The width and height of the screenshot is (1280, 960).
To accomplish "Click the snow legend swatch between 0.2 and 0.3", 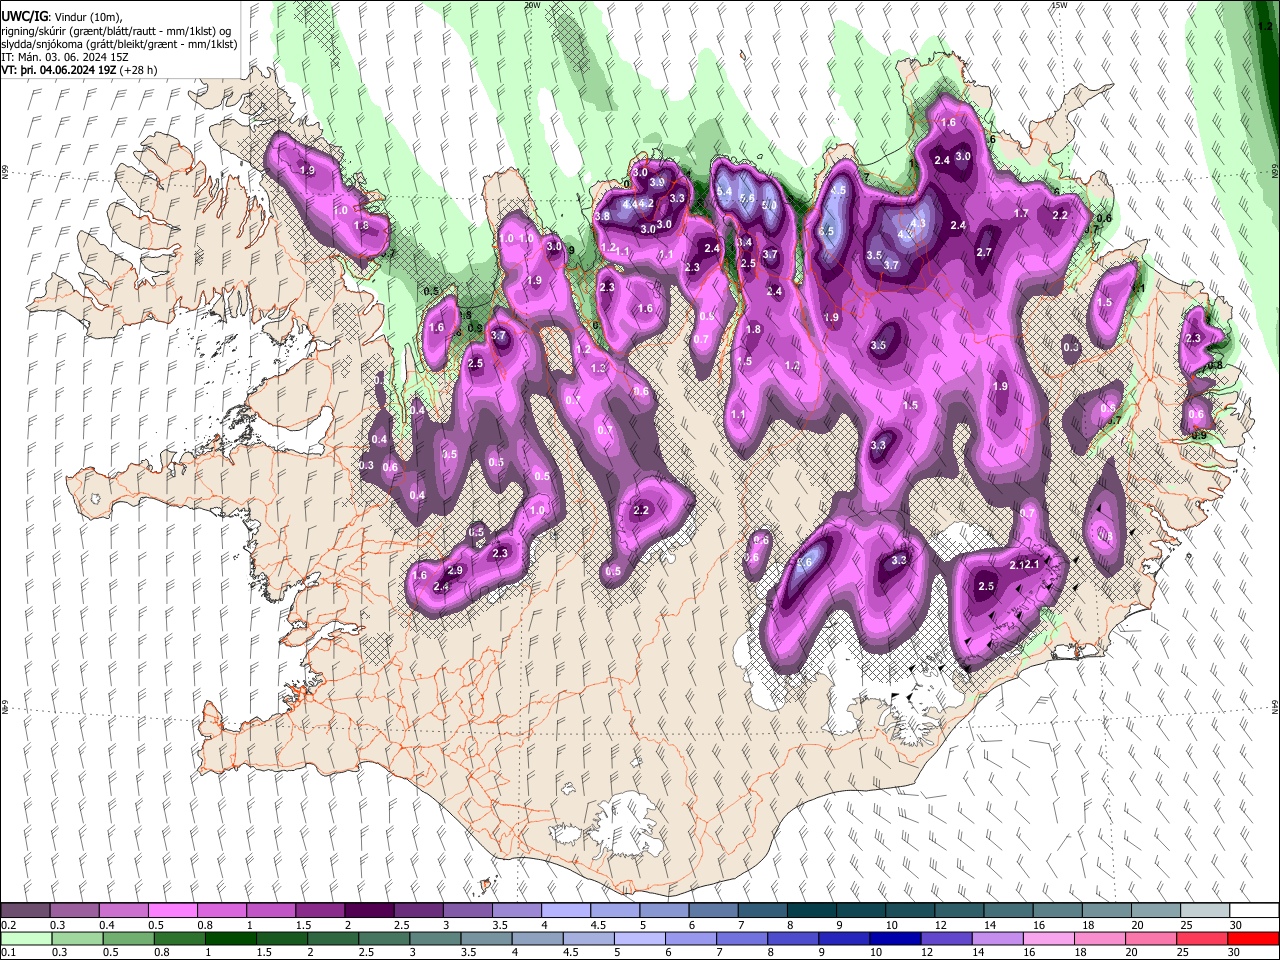I will 25,911.
